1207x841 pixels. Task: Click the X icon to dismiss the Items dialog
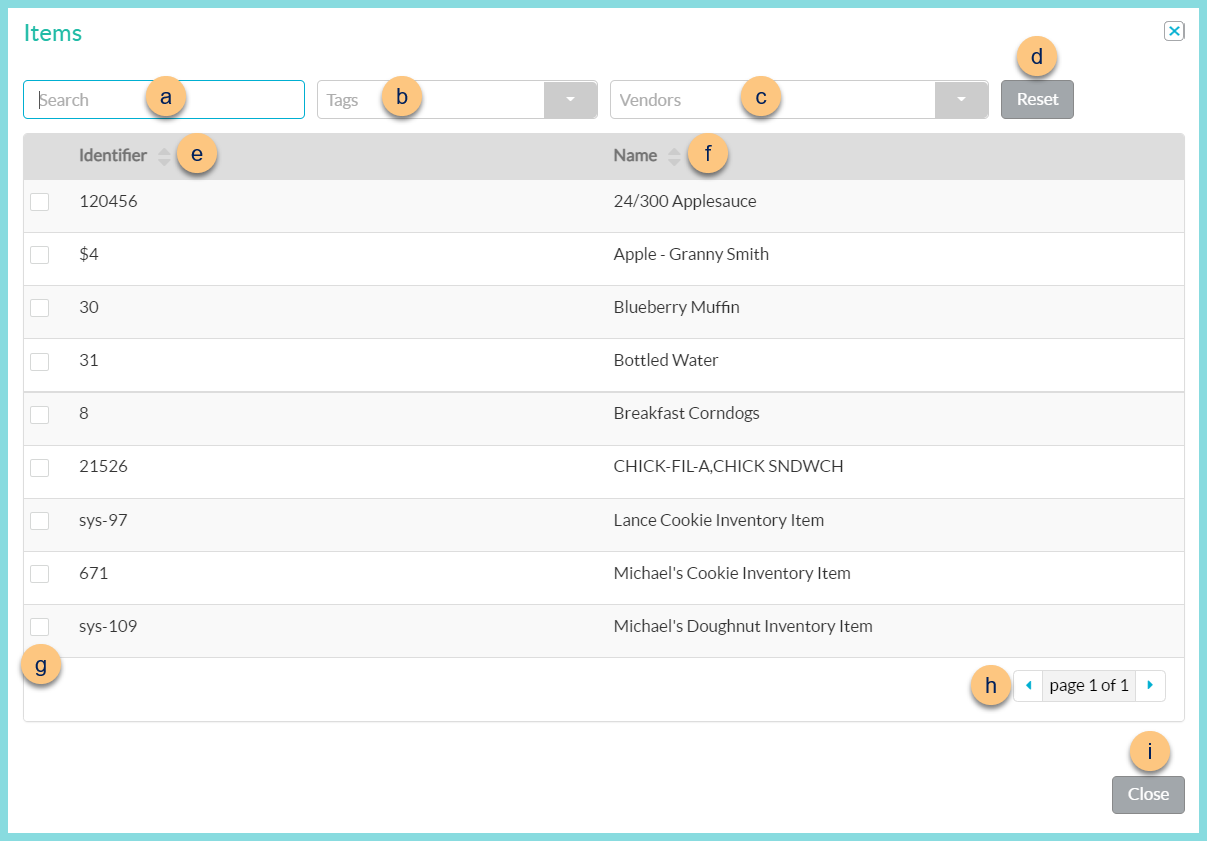point(1174,31)
